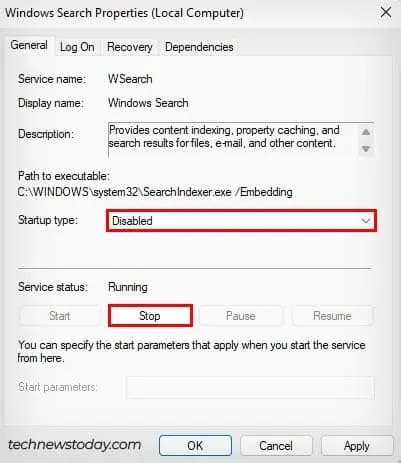This screenshot has width=401, height=463.
Task: Click the executable path text
Action: point(155,192)
